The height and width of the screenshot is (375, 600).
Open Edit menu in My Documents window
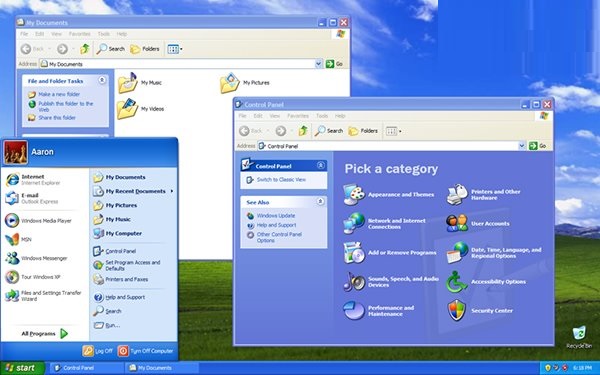point(39,34)
